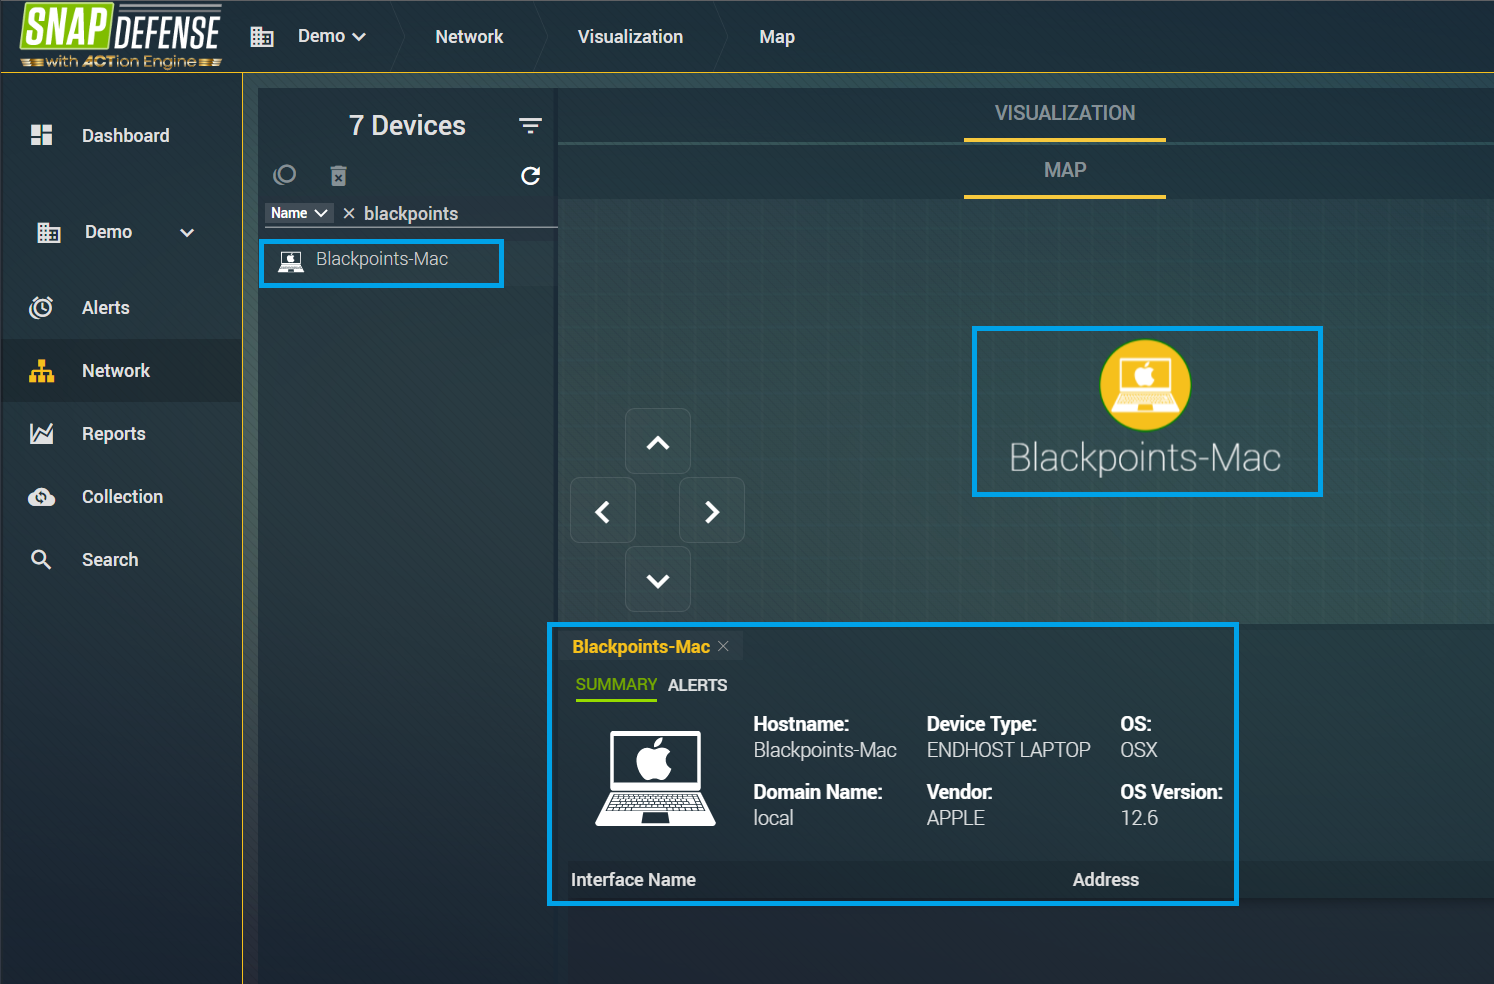The image size is (1494, 984).
Task: Open the Map breadcrumb in top bar
Action: (x=776, y=37)
